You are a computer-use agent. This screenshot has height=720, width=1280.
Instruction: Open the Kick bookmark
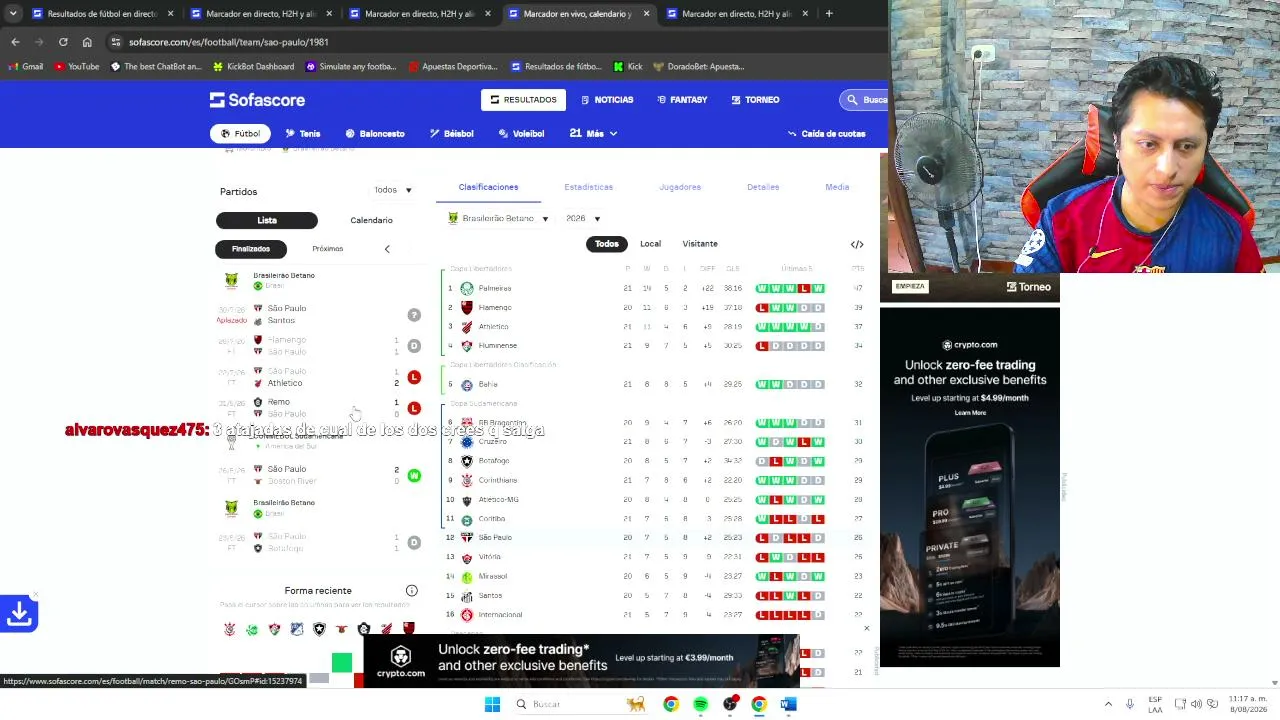point(628,67)
